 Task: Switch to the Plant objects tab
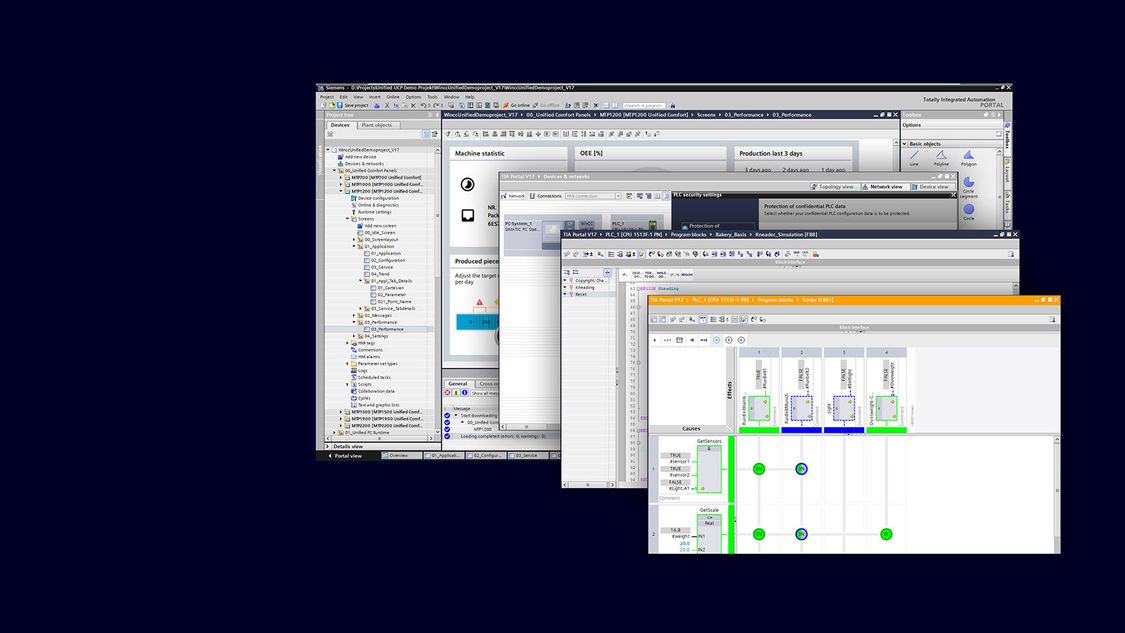pyautogui.click(x=377, y=125)
